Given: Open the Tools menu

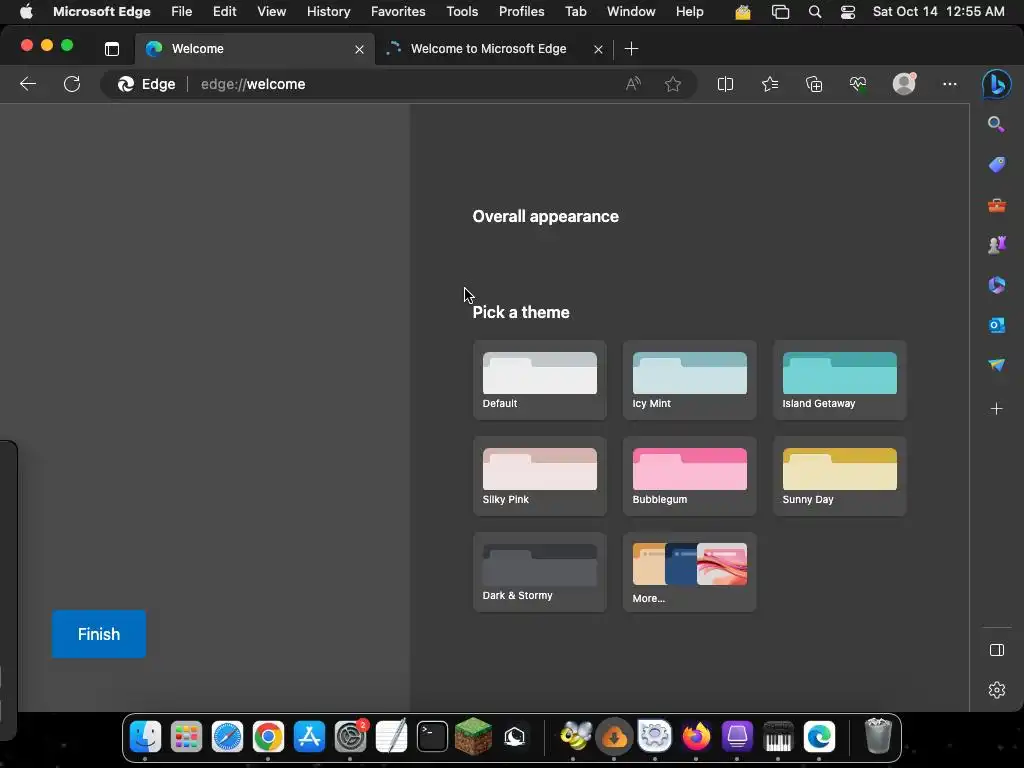Looking at the screenshot, I should (x=462, y=12).
